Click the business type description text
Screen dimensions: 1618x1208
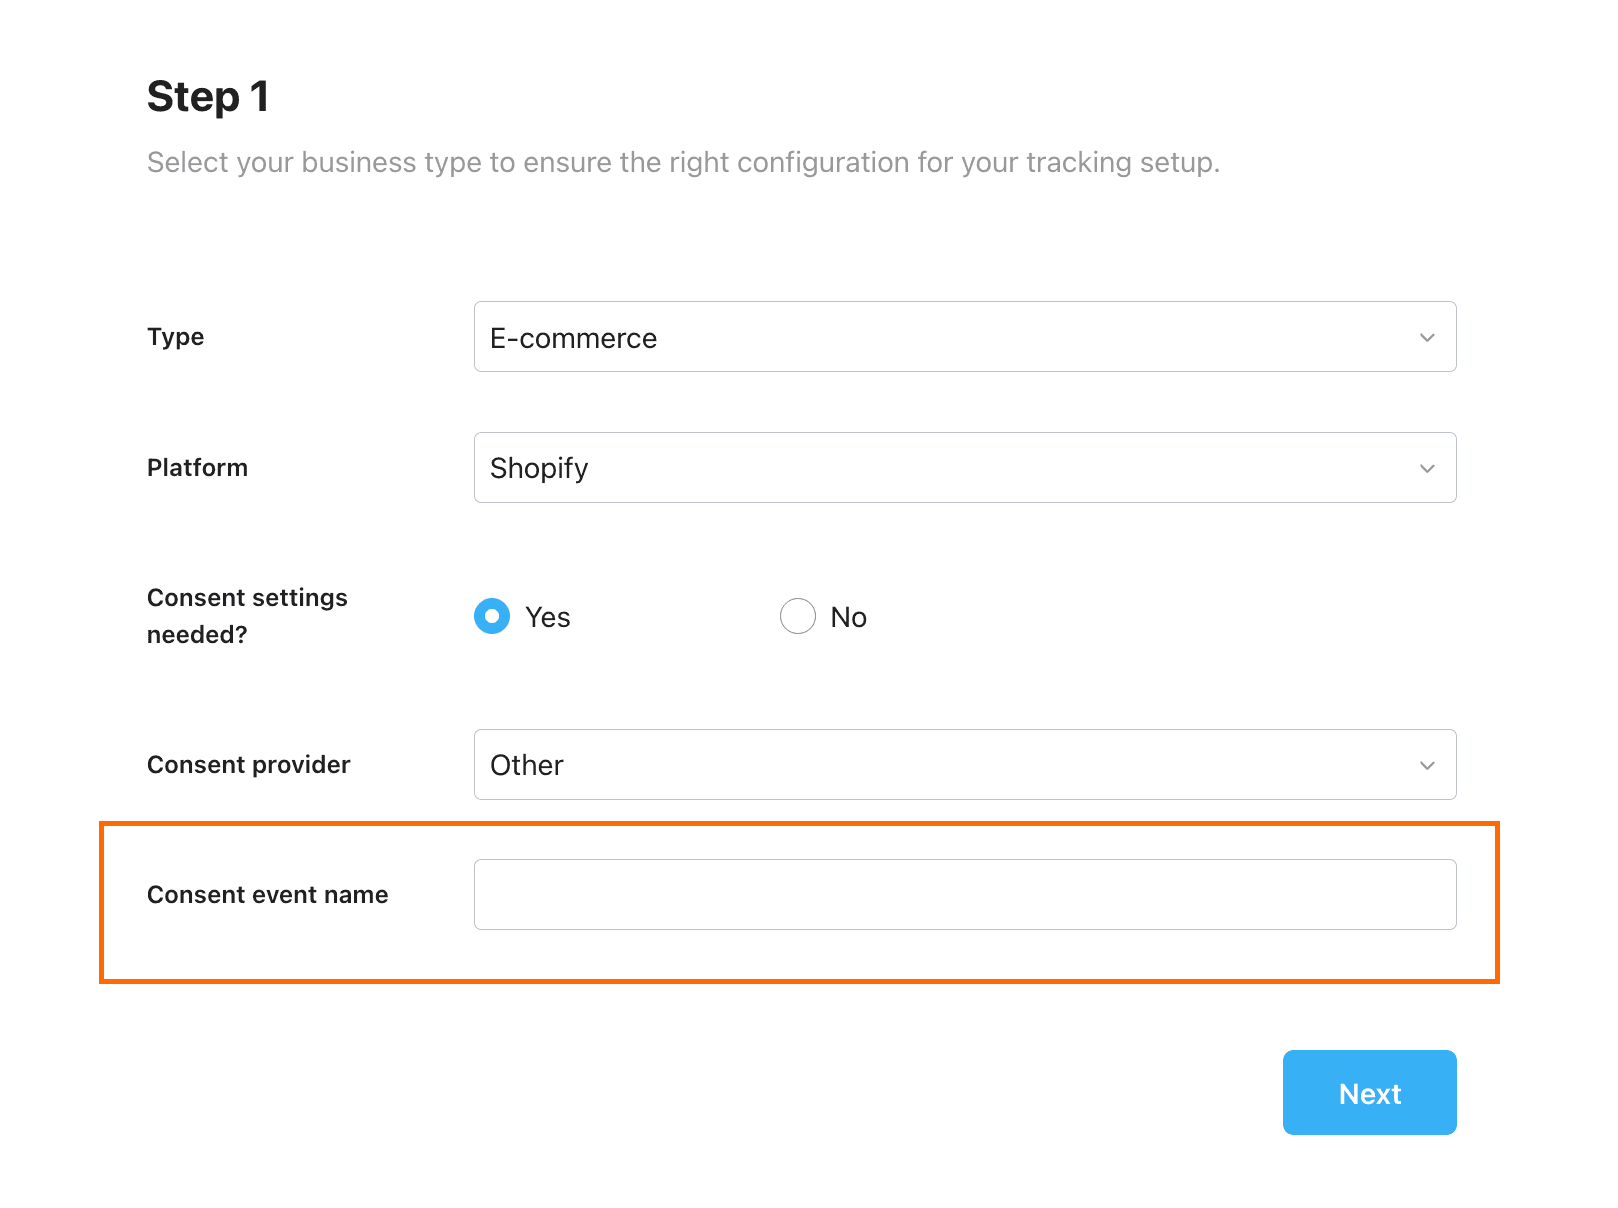[x=683, y=162]
